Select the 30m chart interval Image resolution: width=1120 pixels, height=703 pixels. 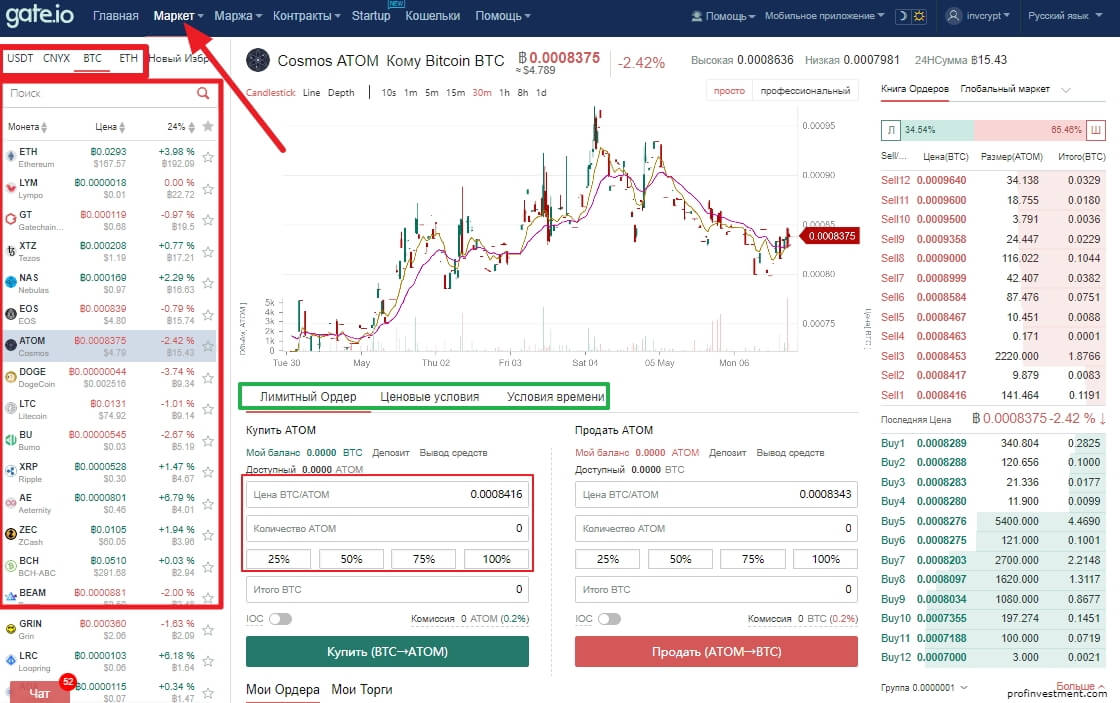point(481,93)
